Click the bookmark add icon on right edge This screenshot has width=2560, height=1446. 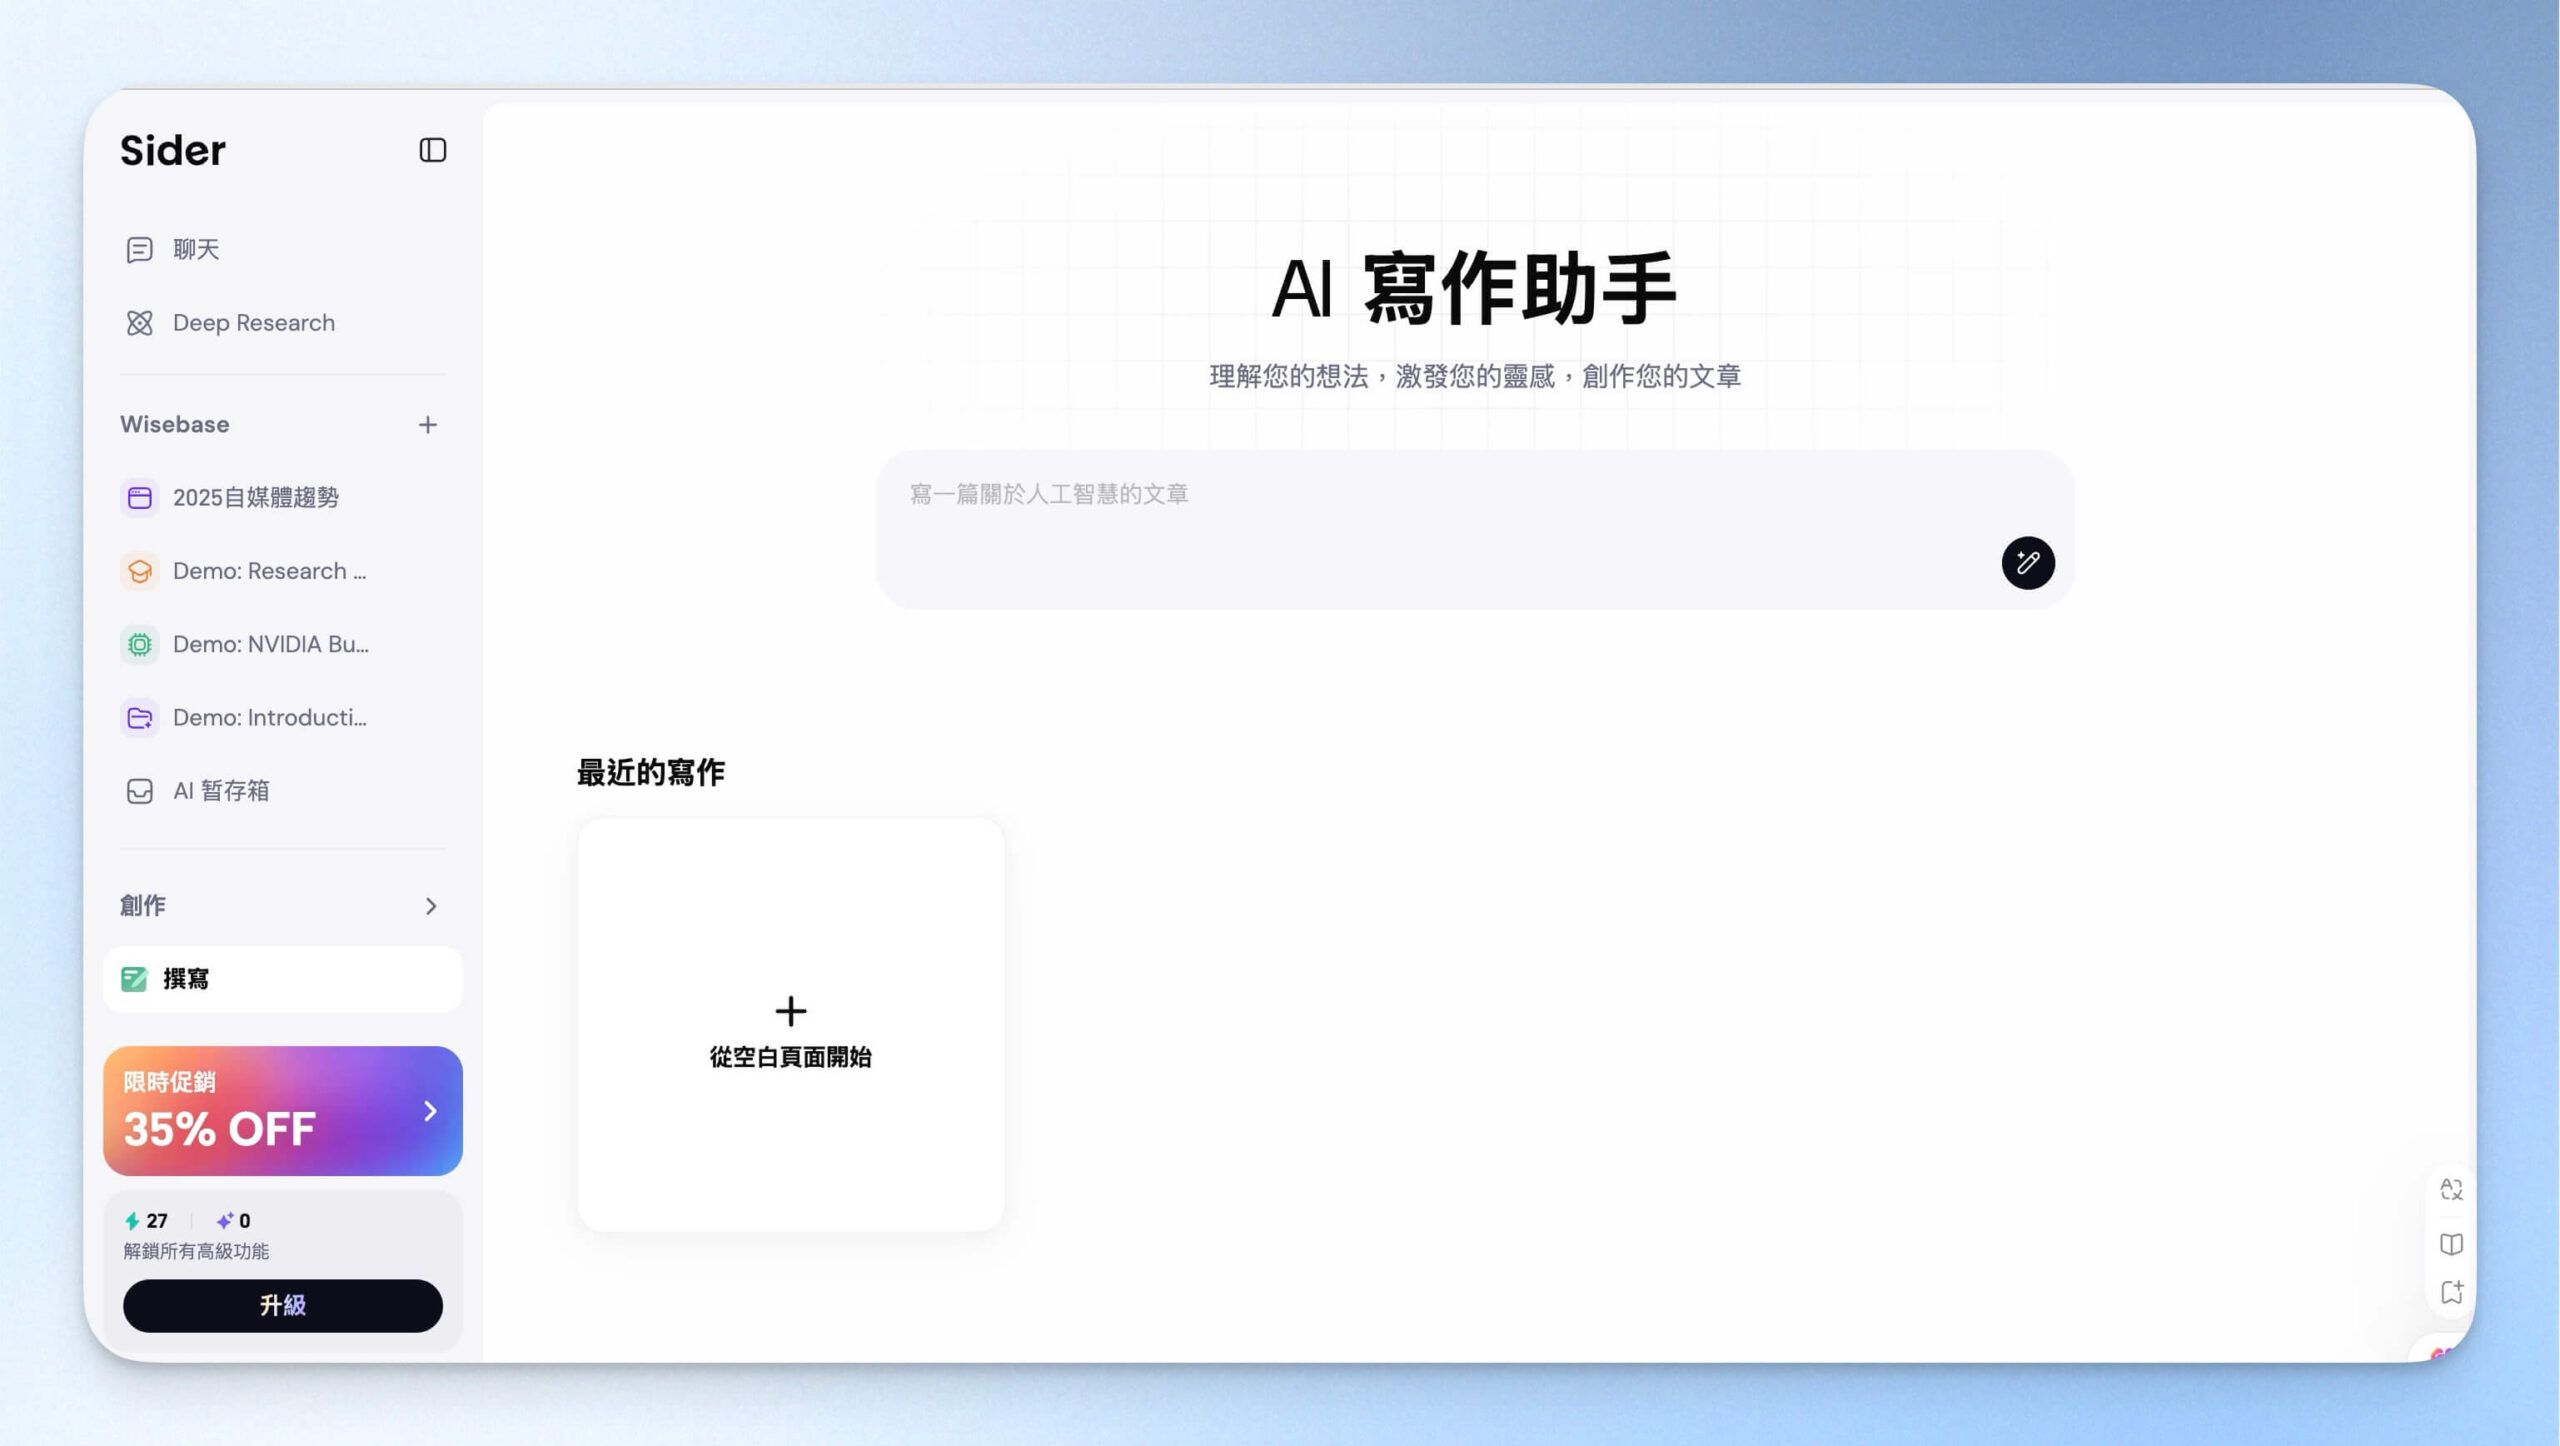2451,1292
